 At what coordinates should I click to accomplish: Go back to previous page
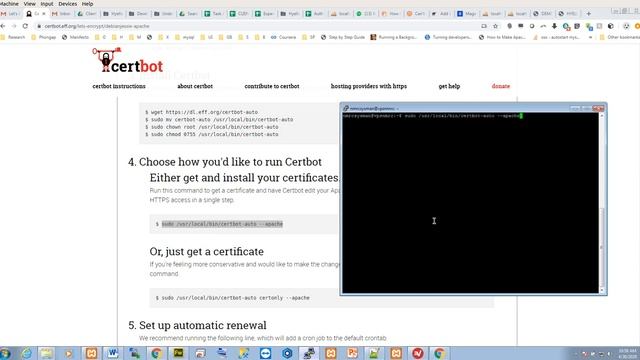(x=3, y=26)
